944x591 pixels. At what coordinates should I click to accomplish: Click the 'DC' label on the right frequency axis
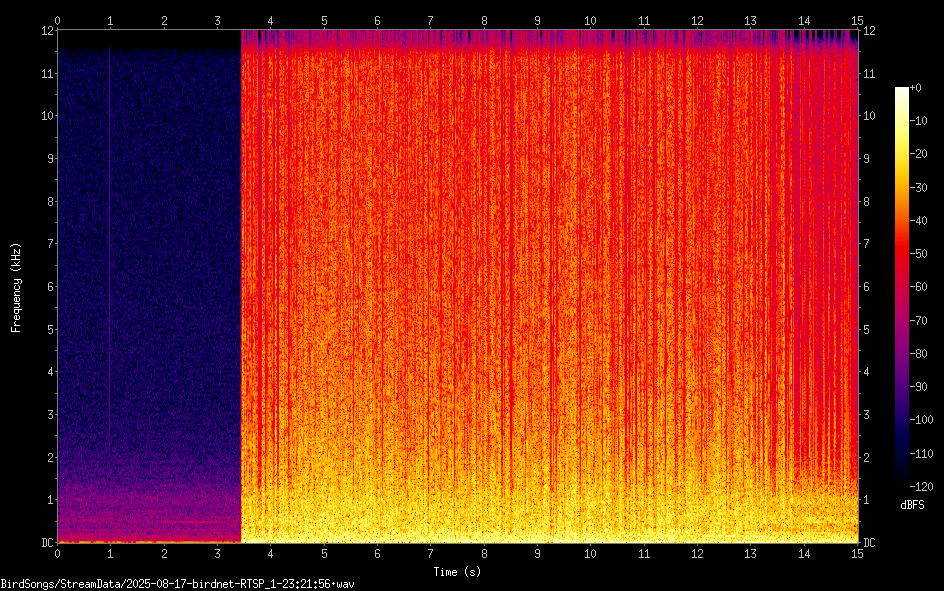pyautogui.click(x=869, y=543)
